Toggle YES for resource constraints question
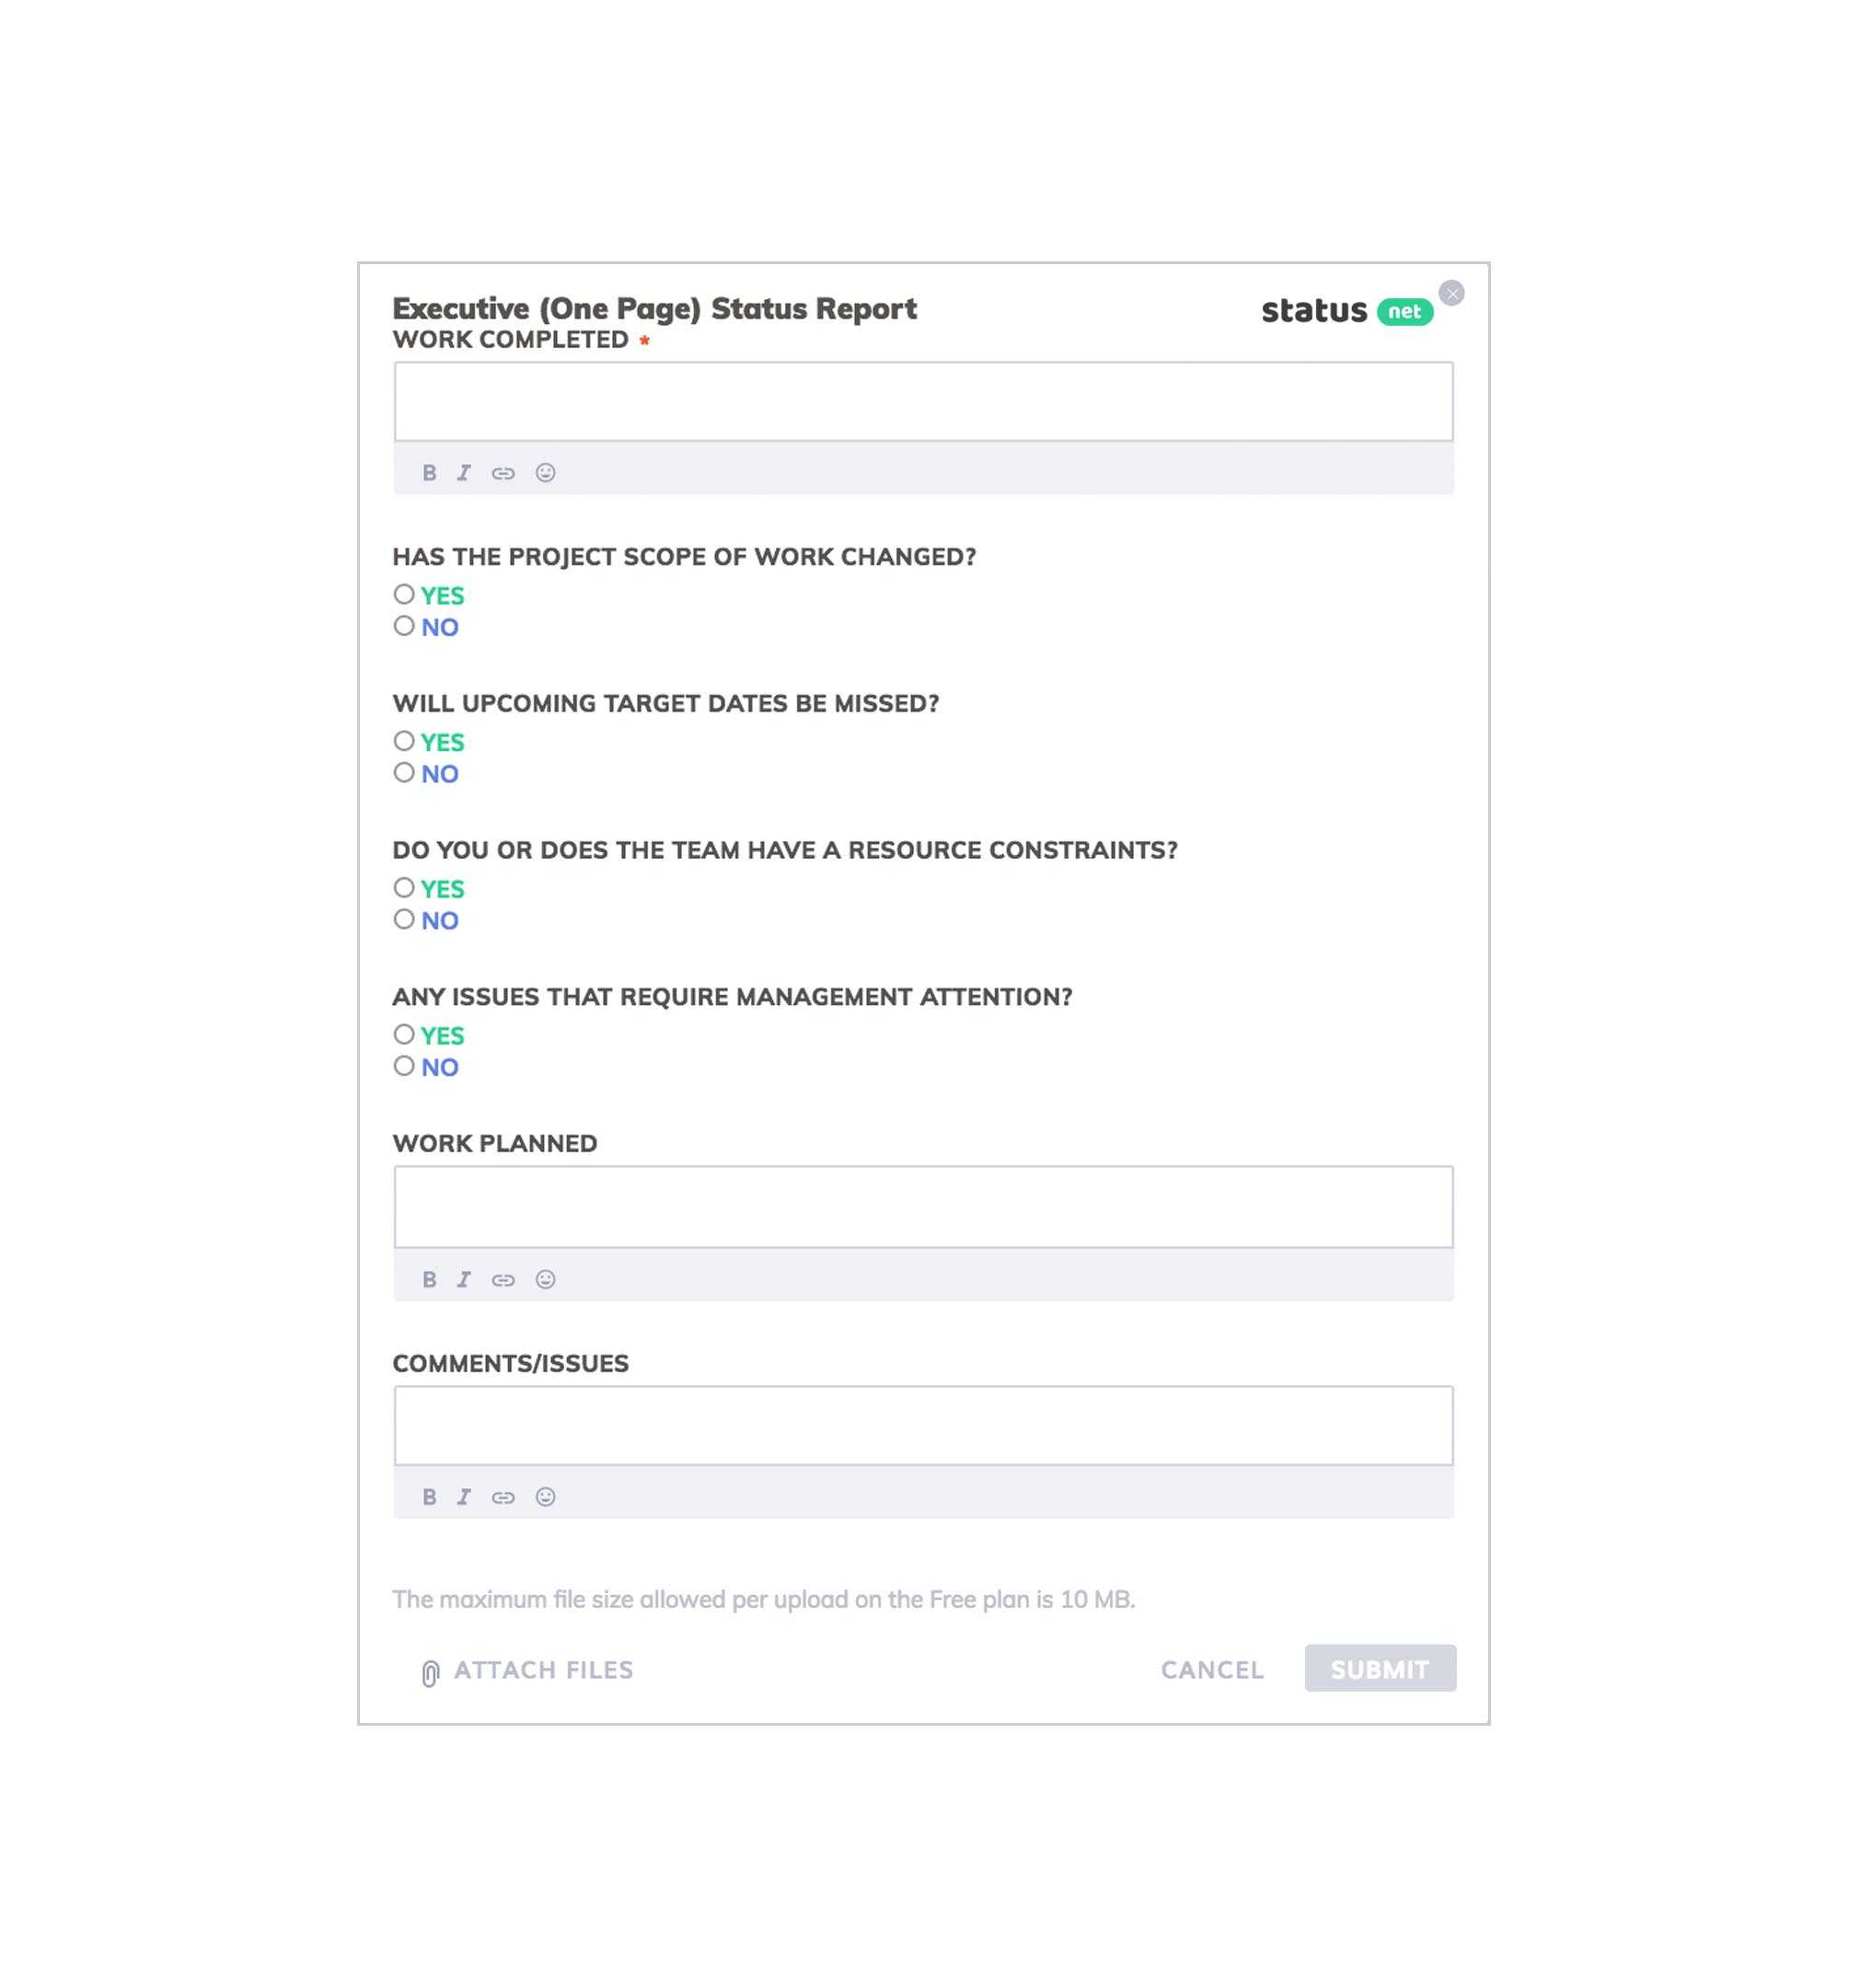This screenshot has height=1988, width=1849. pos(403,886)
